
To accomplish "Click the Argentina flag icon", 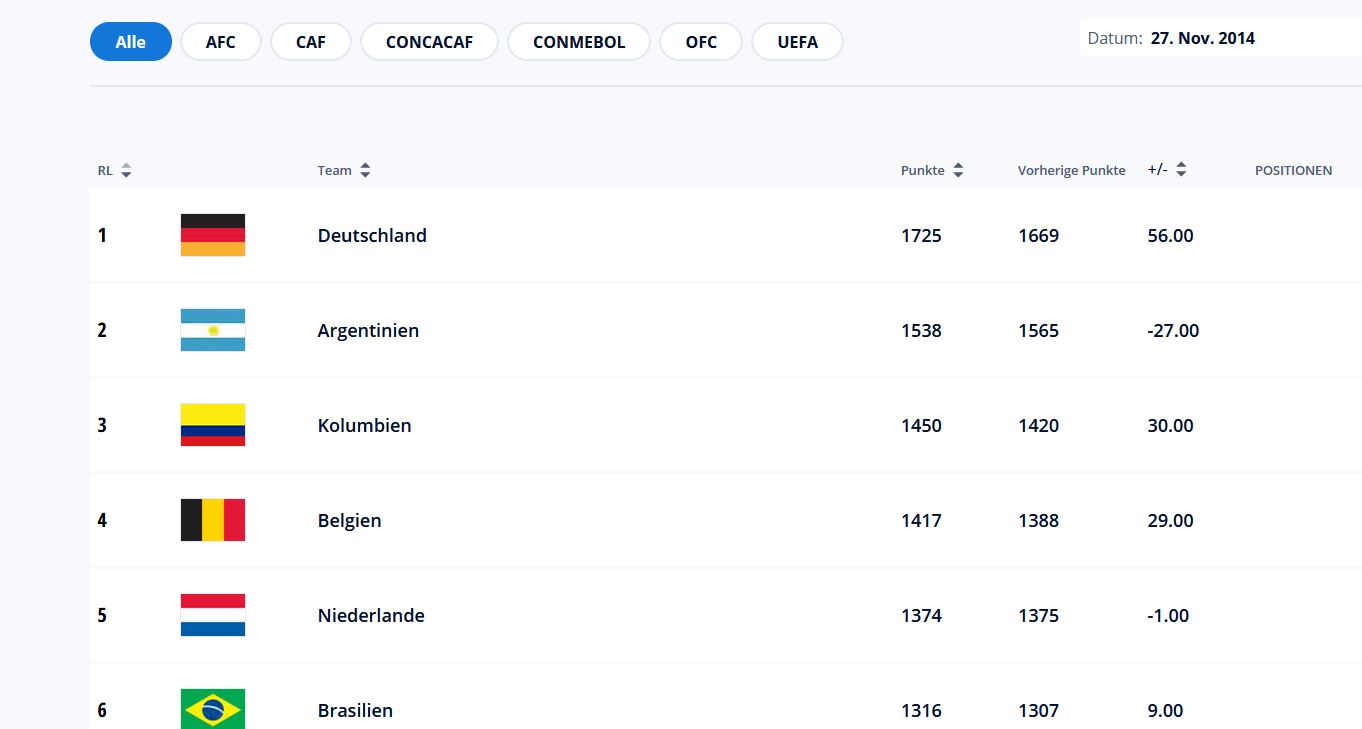I will pyautogui.click(x=212, y=330).
